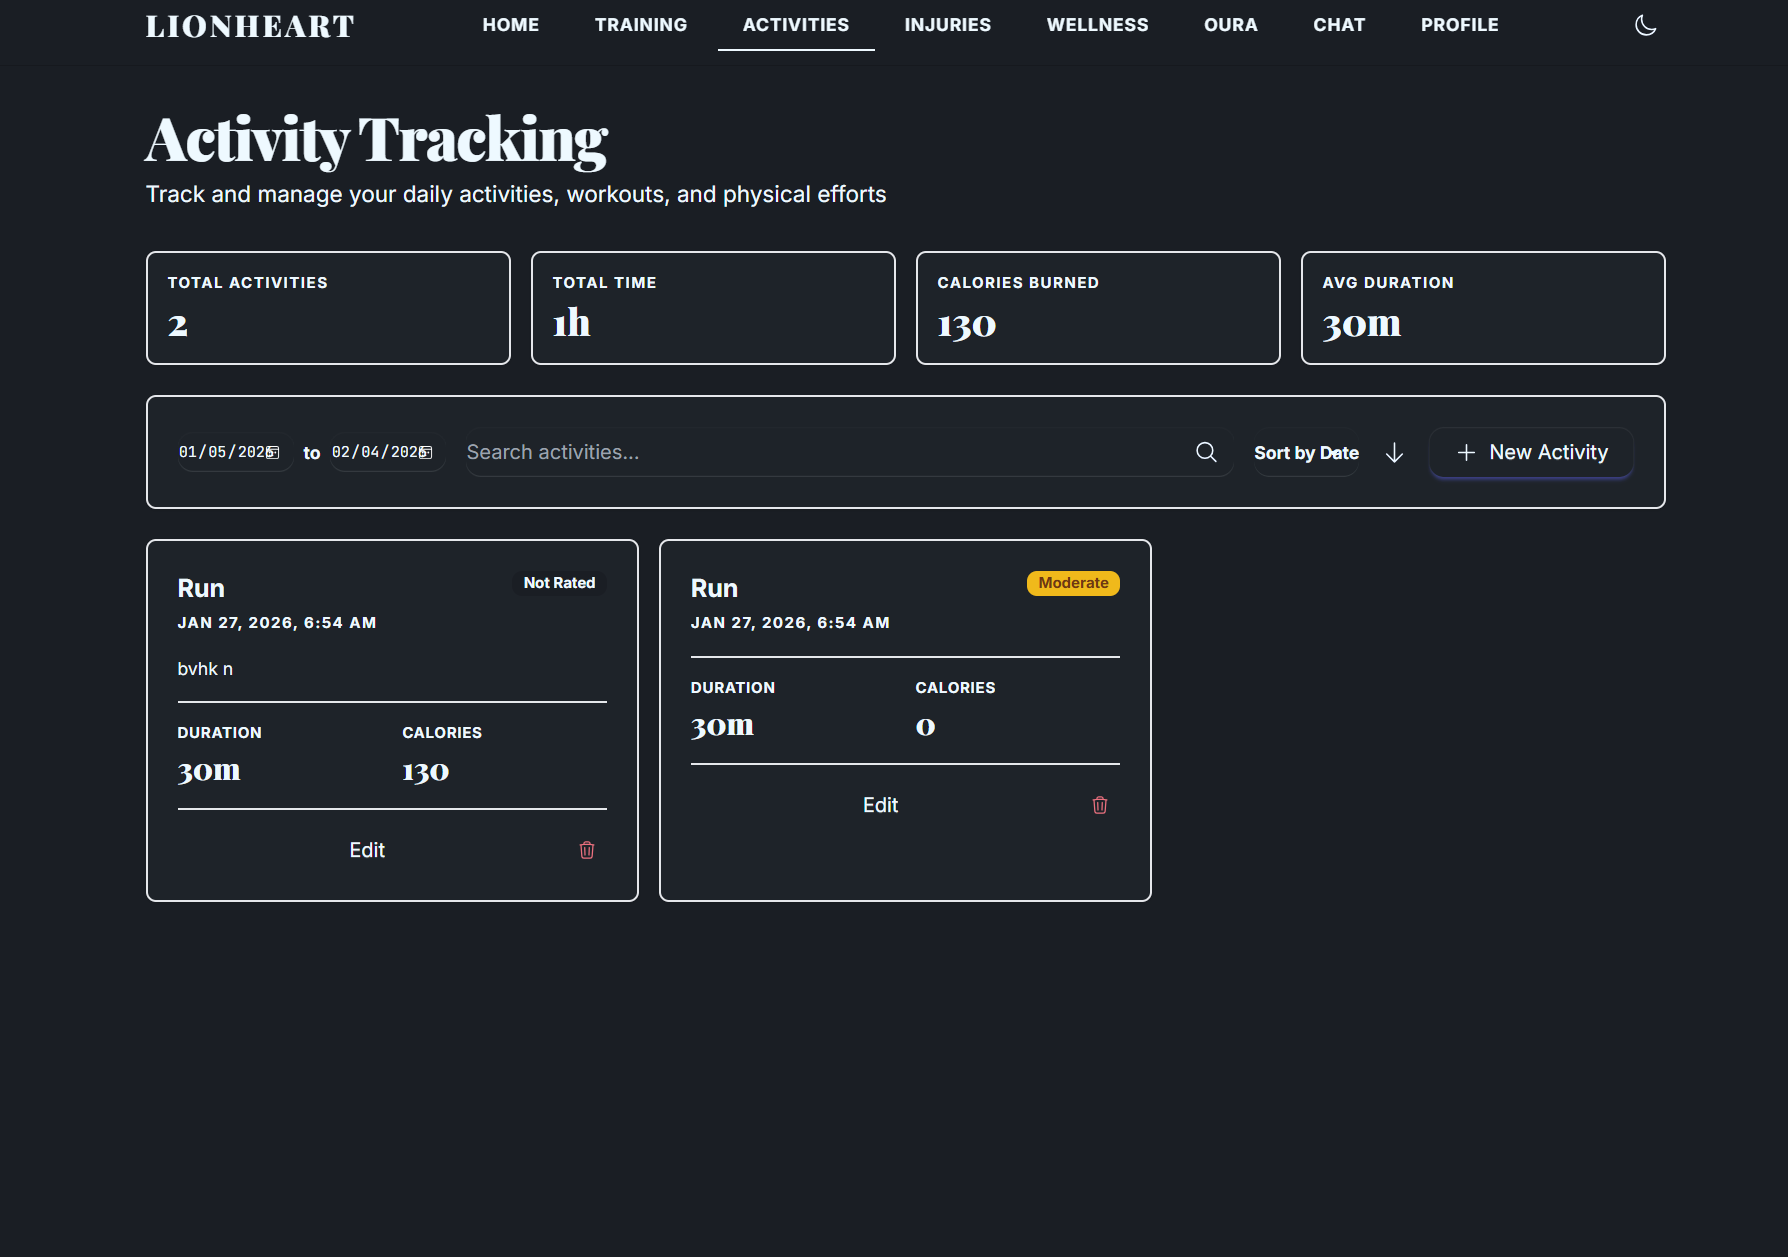
Task: Click the sort direction arrow icon
Action: [1394, 453]
